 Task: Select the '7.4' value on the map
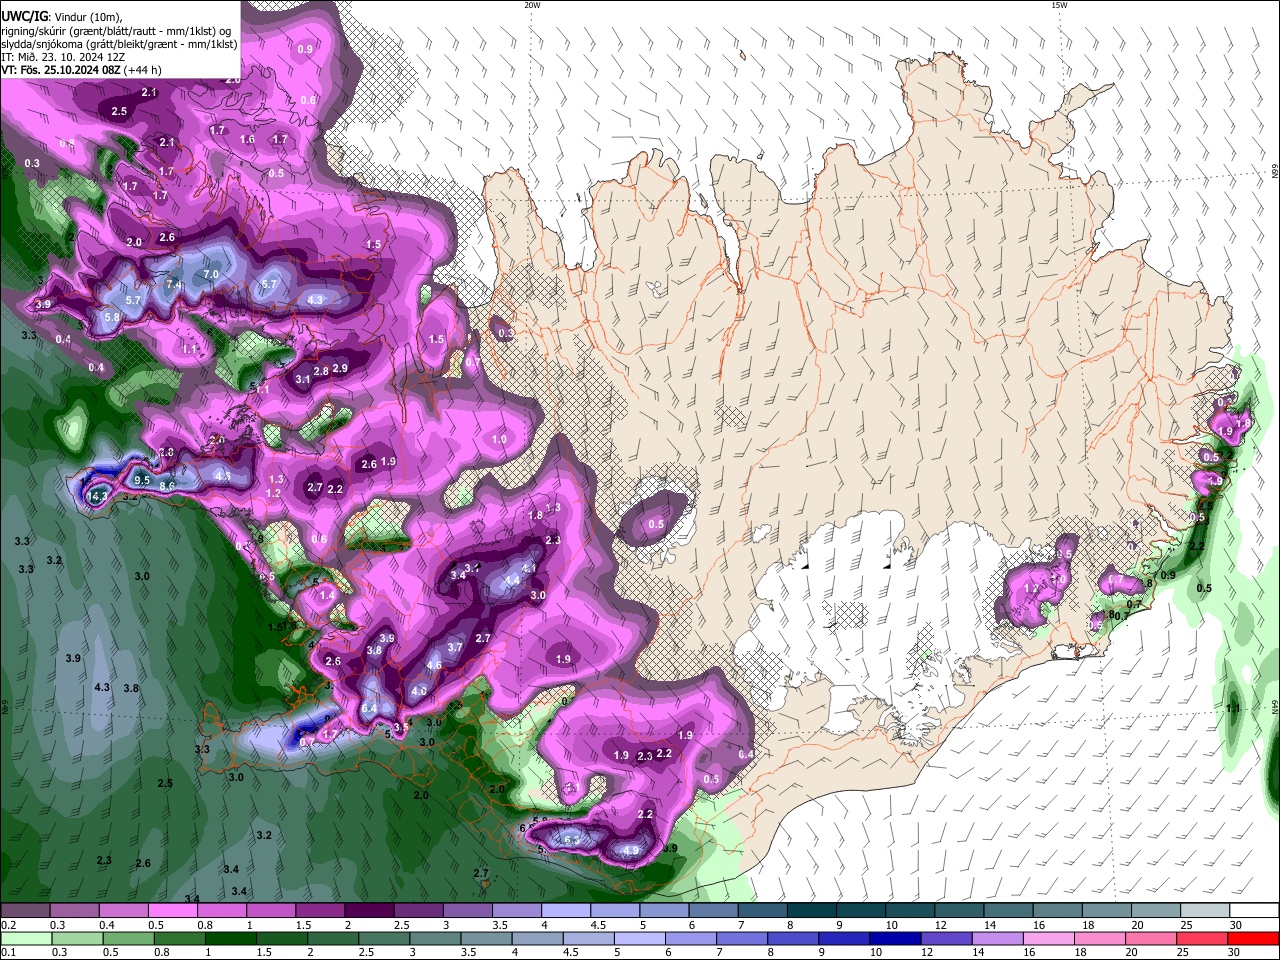coord(174,285)
